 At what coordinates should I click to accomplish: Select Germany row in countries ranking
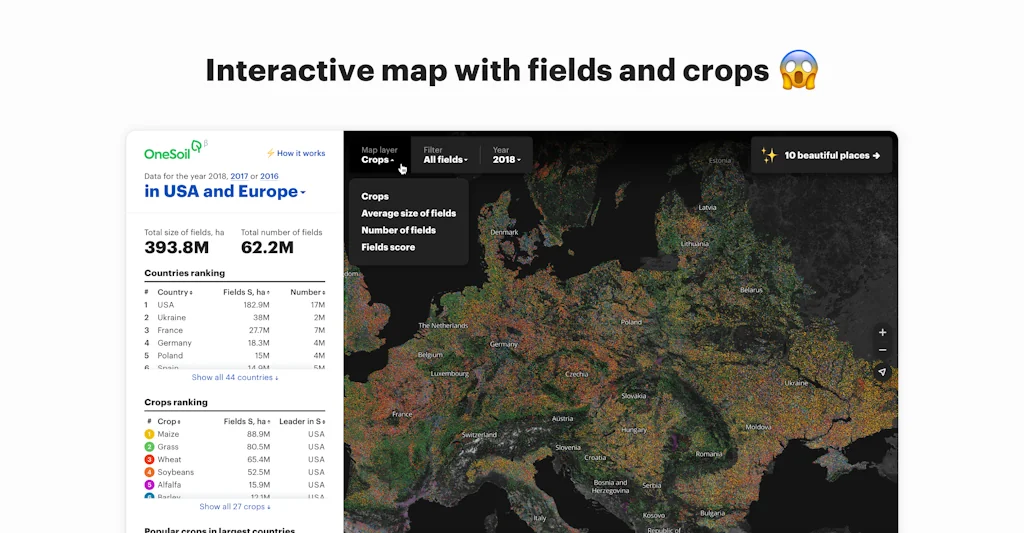tap(234, 343)
